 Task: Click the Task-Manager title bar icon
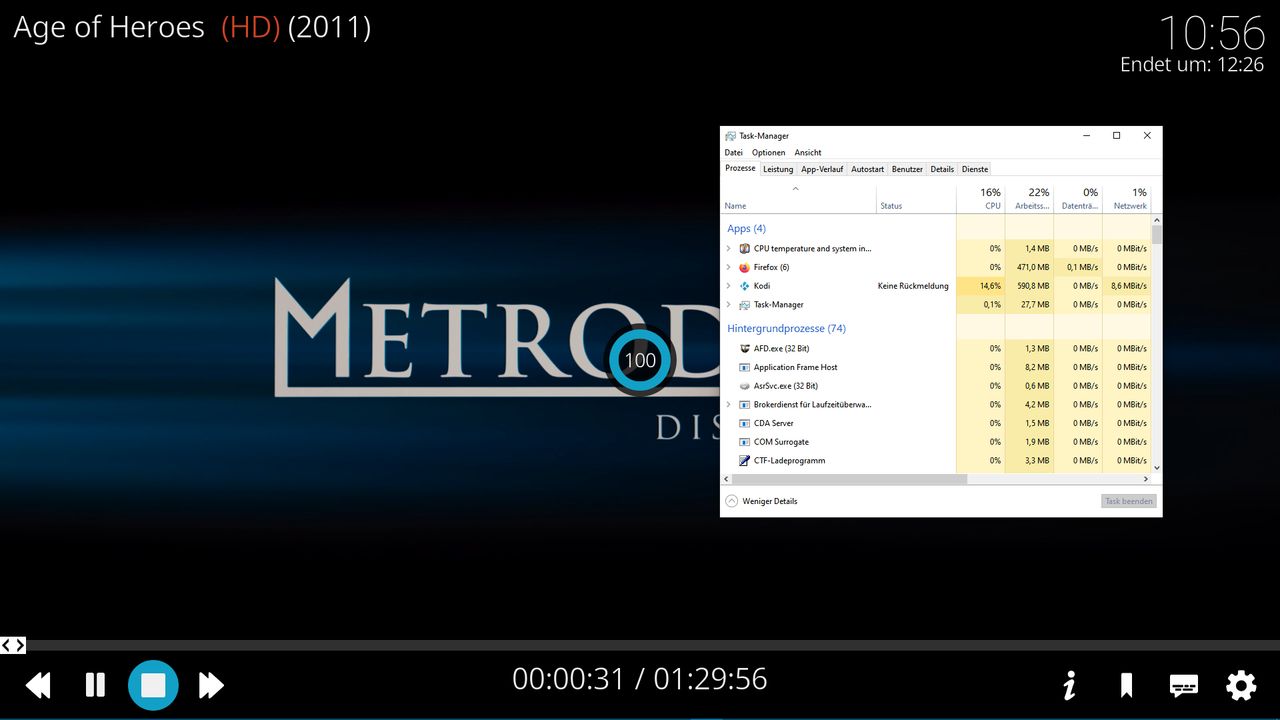click(731, 136)
